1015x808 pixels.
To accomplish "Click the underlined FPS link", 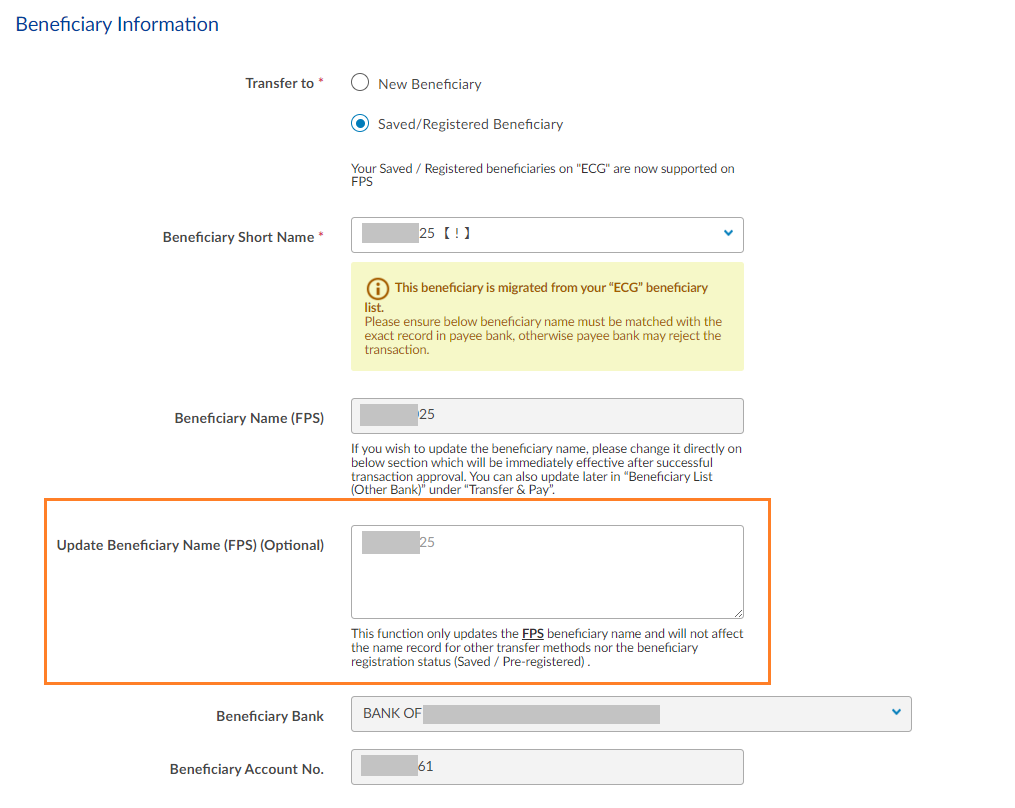I will [x=533, y=634].
